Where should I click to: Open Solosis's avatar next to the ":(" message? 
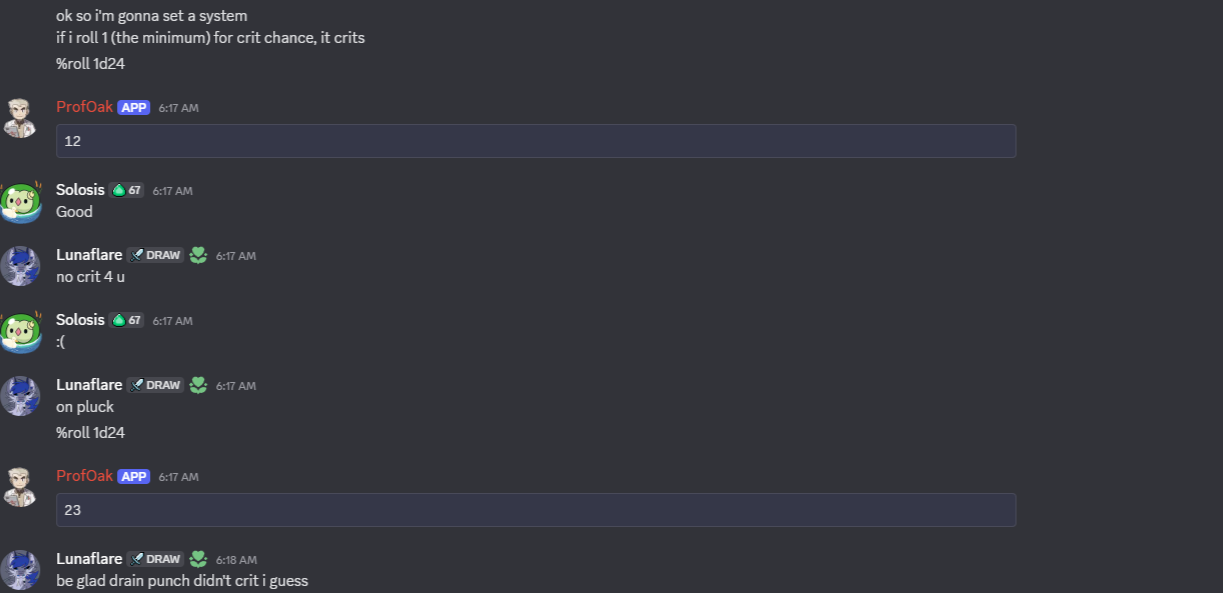[x=20, y=331]
